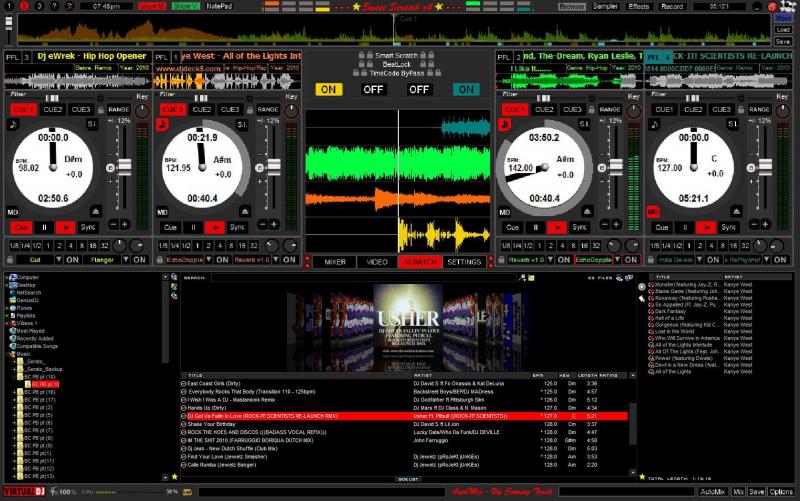The image size is (800, 501).
Task: Click folder icon right of search field
Action: (x=531, y=278)
